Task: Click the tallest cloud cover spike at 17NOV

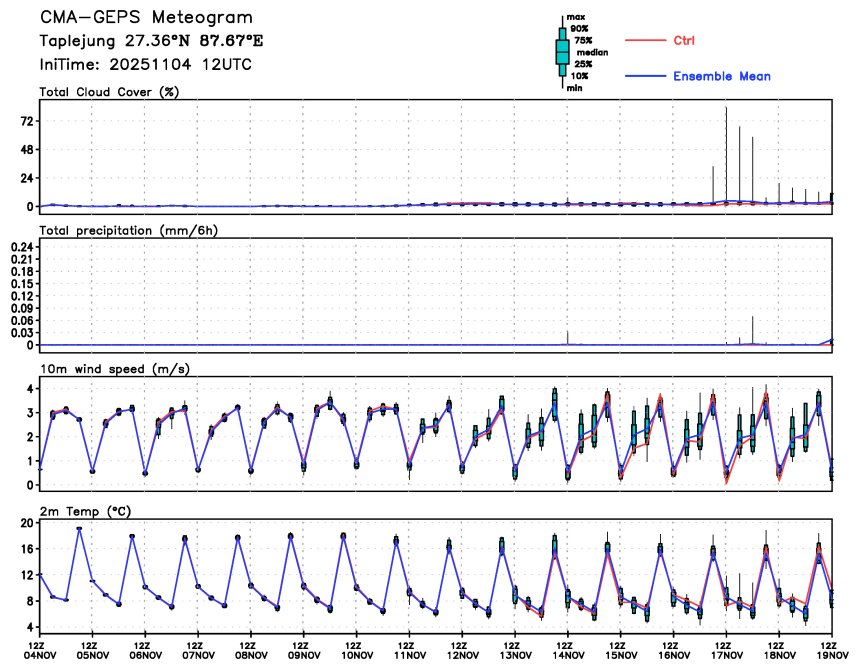Action: pos(726,150)
